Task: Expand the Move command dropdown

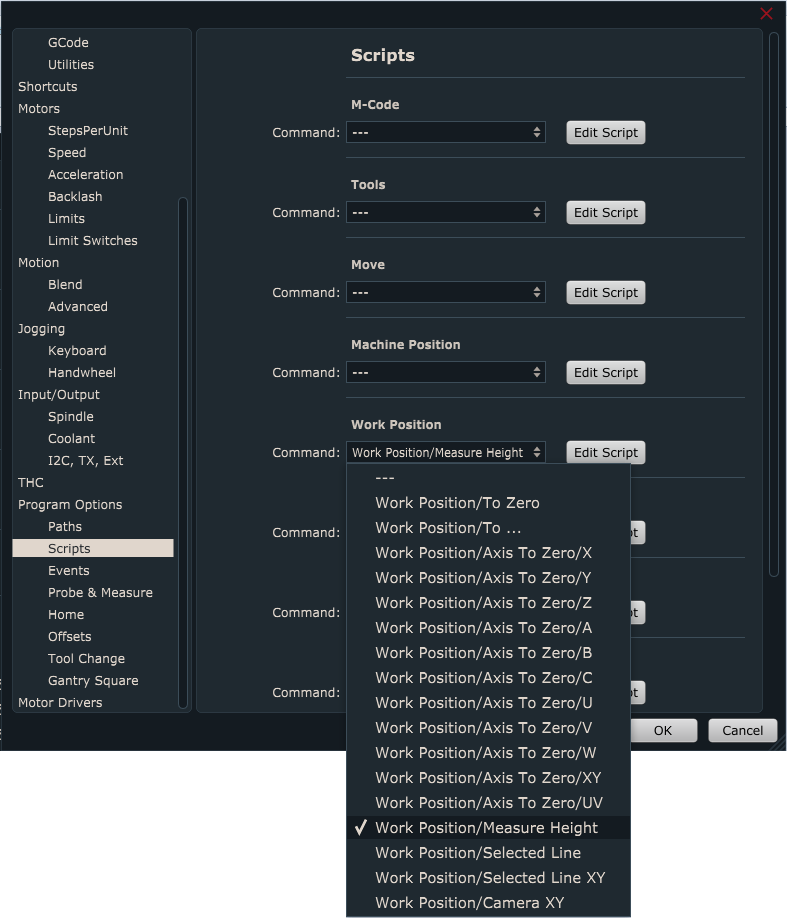Action: tap(445, 293)
